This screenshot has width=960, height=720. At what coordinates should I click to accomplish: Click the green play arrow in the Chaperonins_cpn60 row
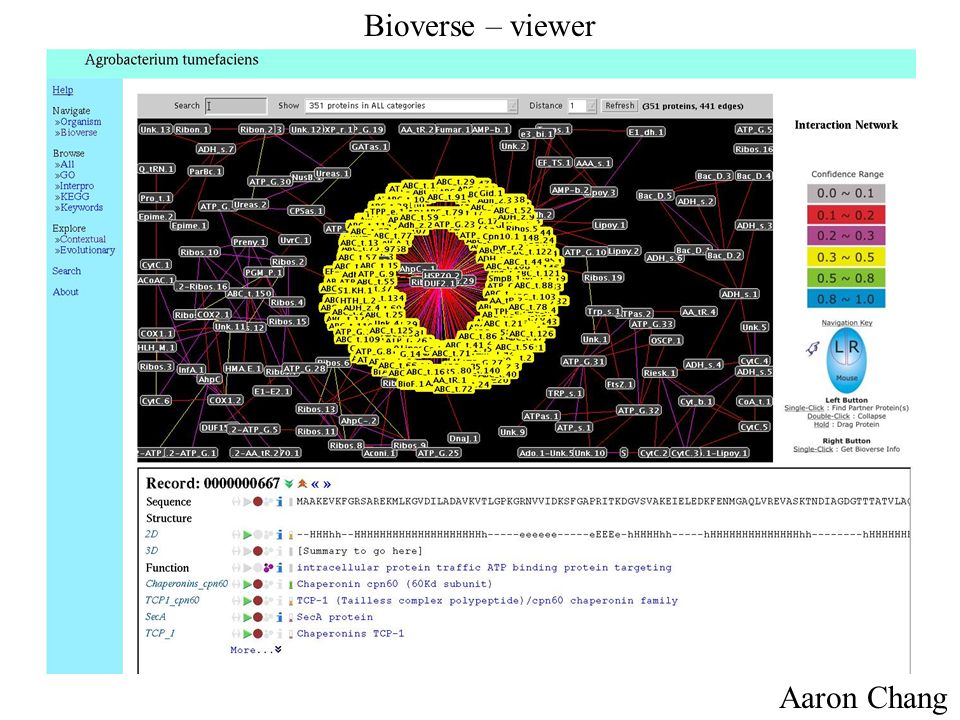(x=247, y=585)
